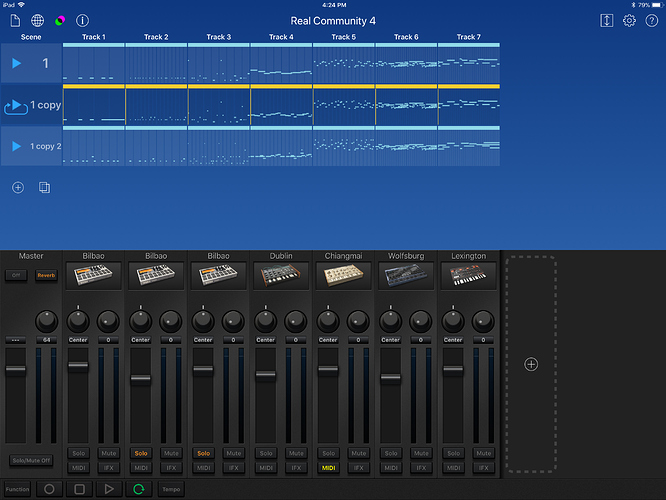Click the Lexington send knob showing 0
666x500 pixels.
pos(483,321)
